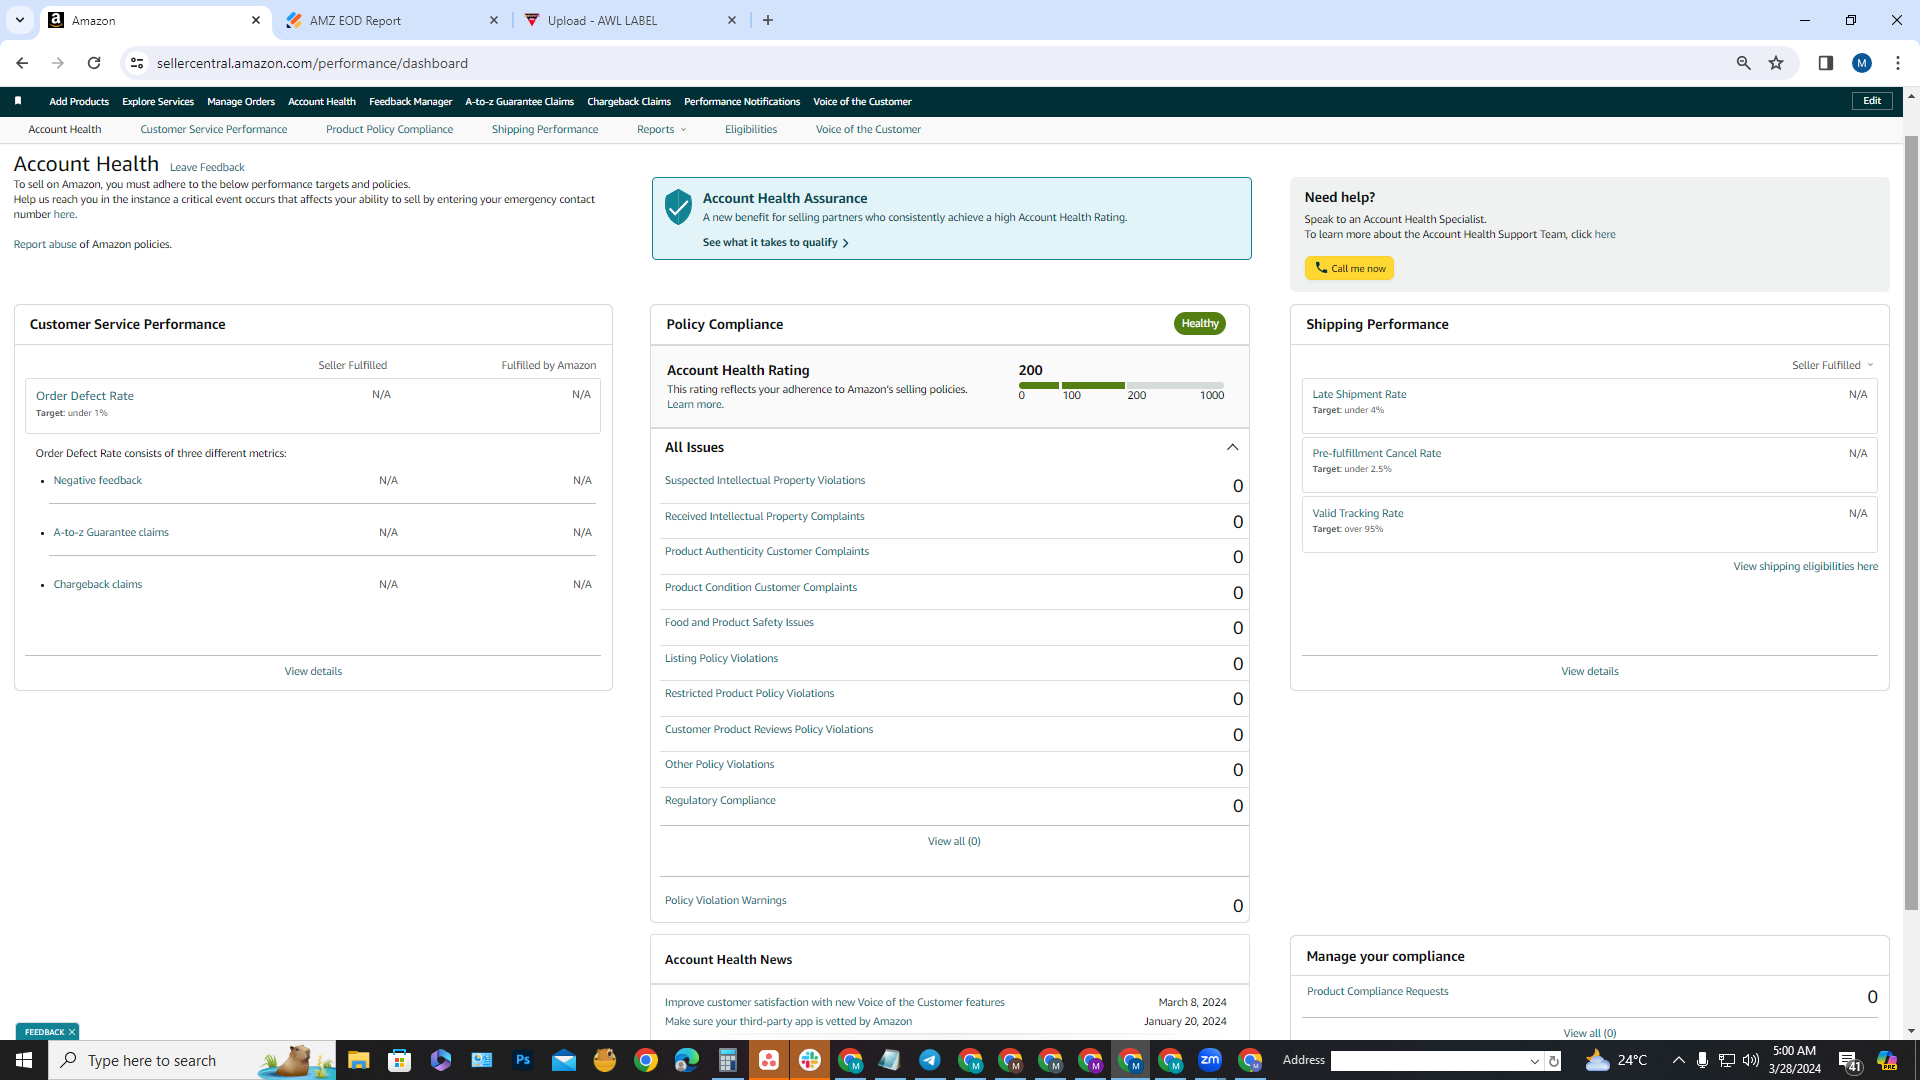Open the Chrome profile M avatar

click(1861, 63)
